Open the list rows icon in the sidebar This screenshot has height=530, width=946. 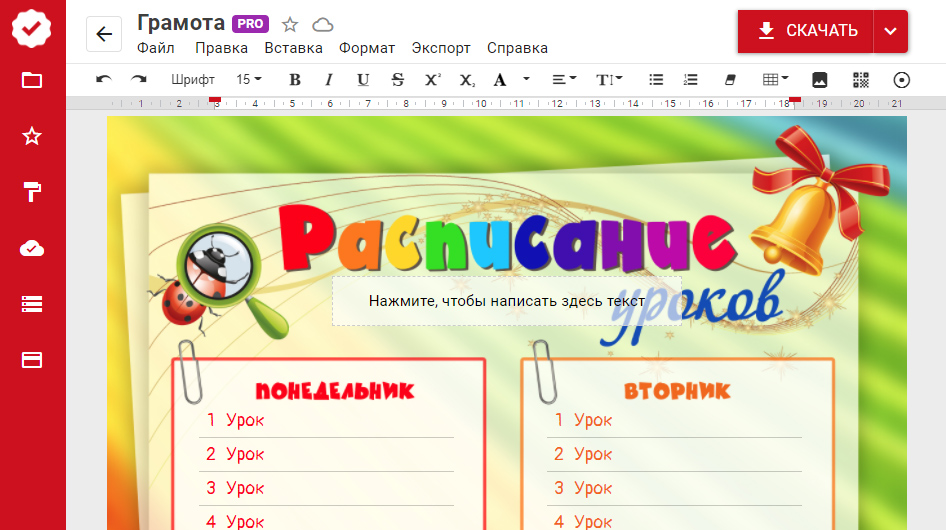31,304
